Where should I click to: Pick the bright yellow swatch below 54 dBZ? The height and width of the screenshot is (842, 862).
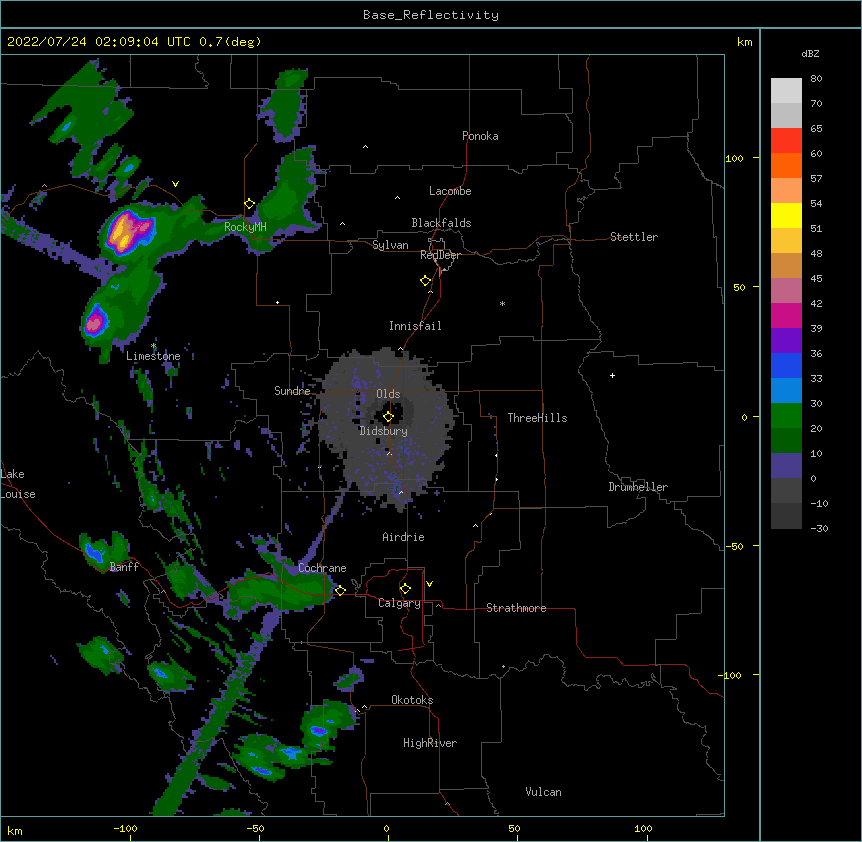point(786,215)
